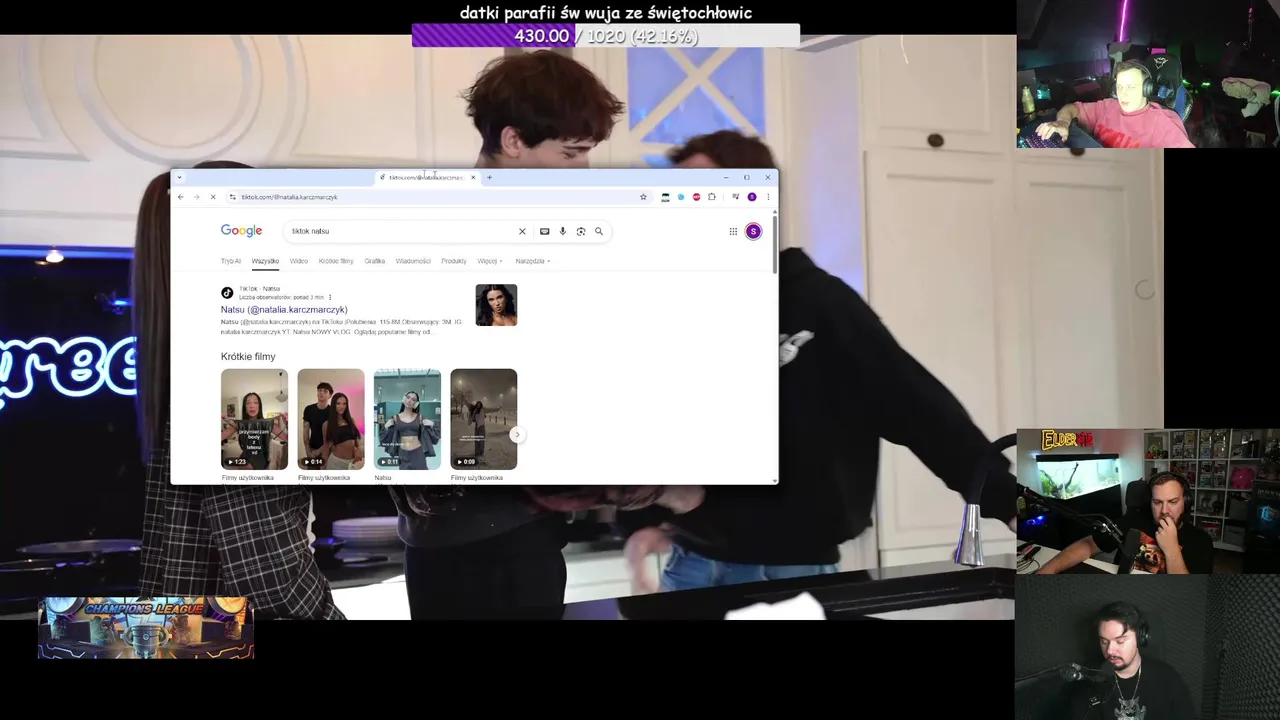Image resolution: width=1280 pixels, height=720 pixels.
Task: Select the Wszystko results tab
Action: pos(265,261)
